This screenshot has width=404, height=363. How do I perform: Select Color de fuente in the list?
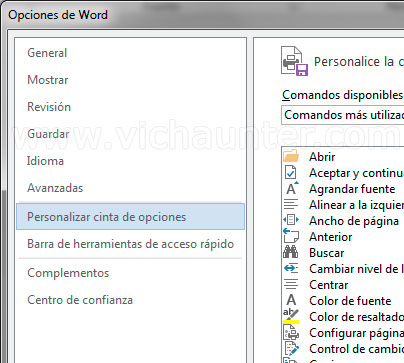(350, 301)
